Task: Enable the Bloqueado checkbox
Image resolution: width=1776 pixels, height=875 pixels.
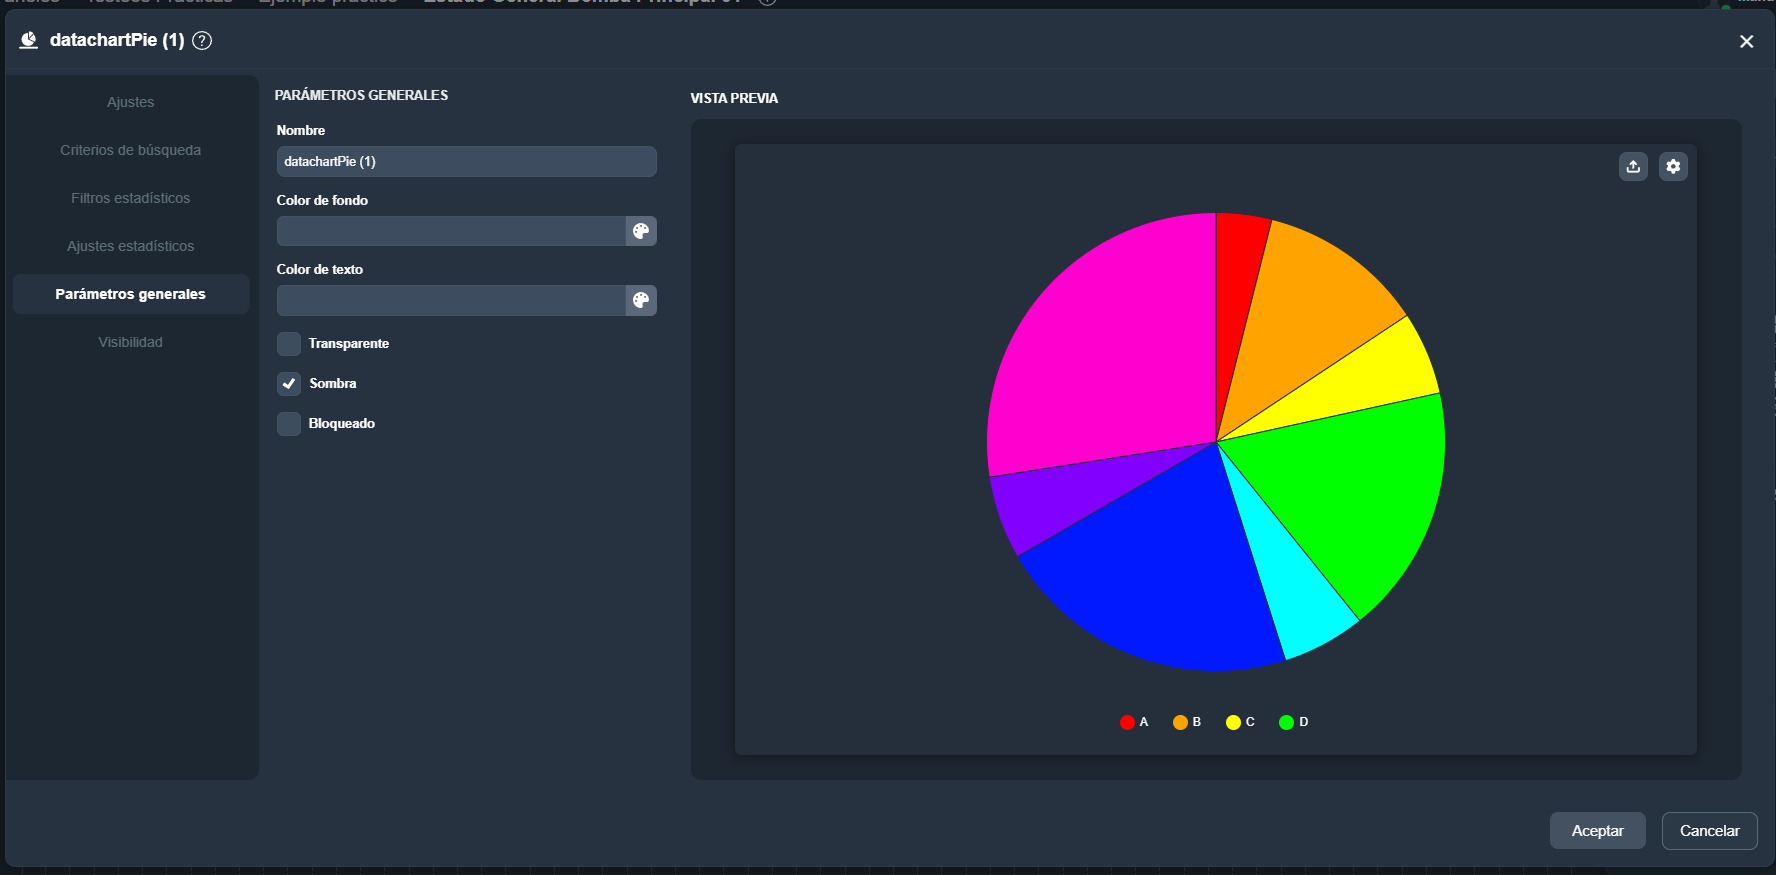Action: (289, 424)
